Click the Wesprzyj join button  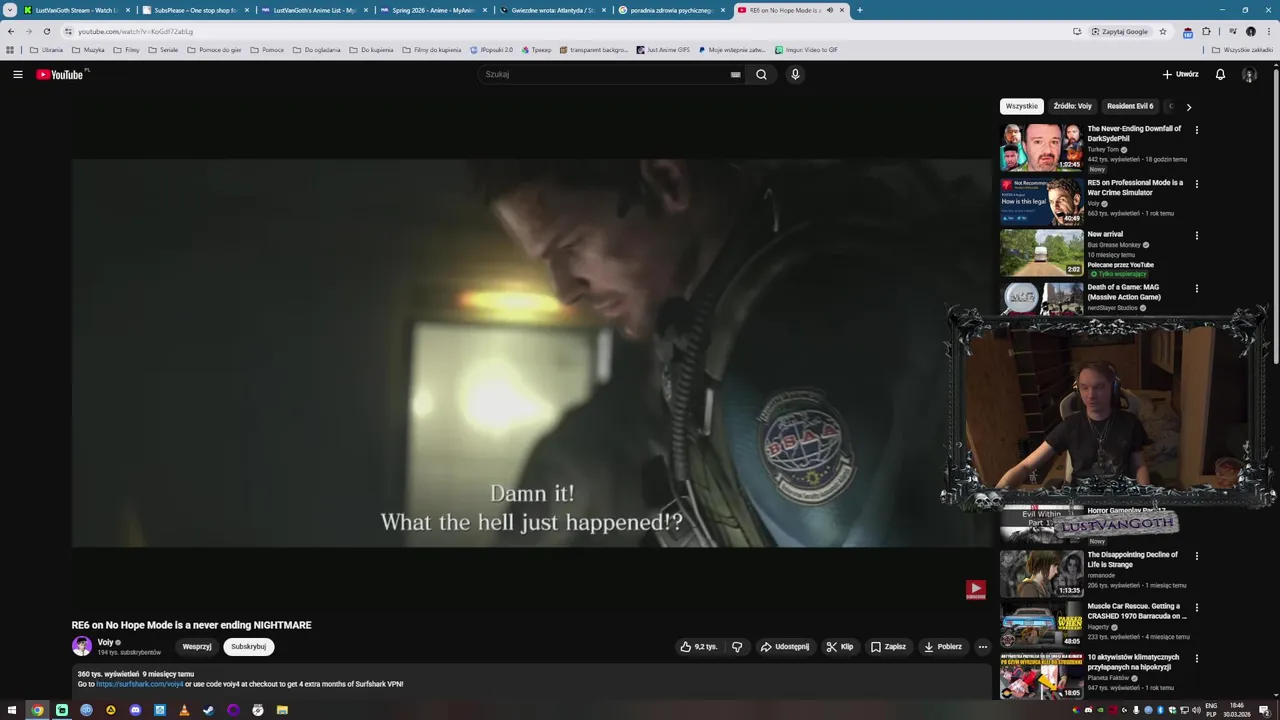click(197, 647)
